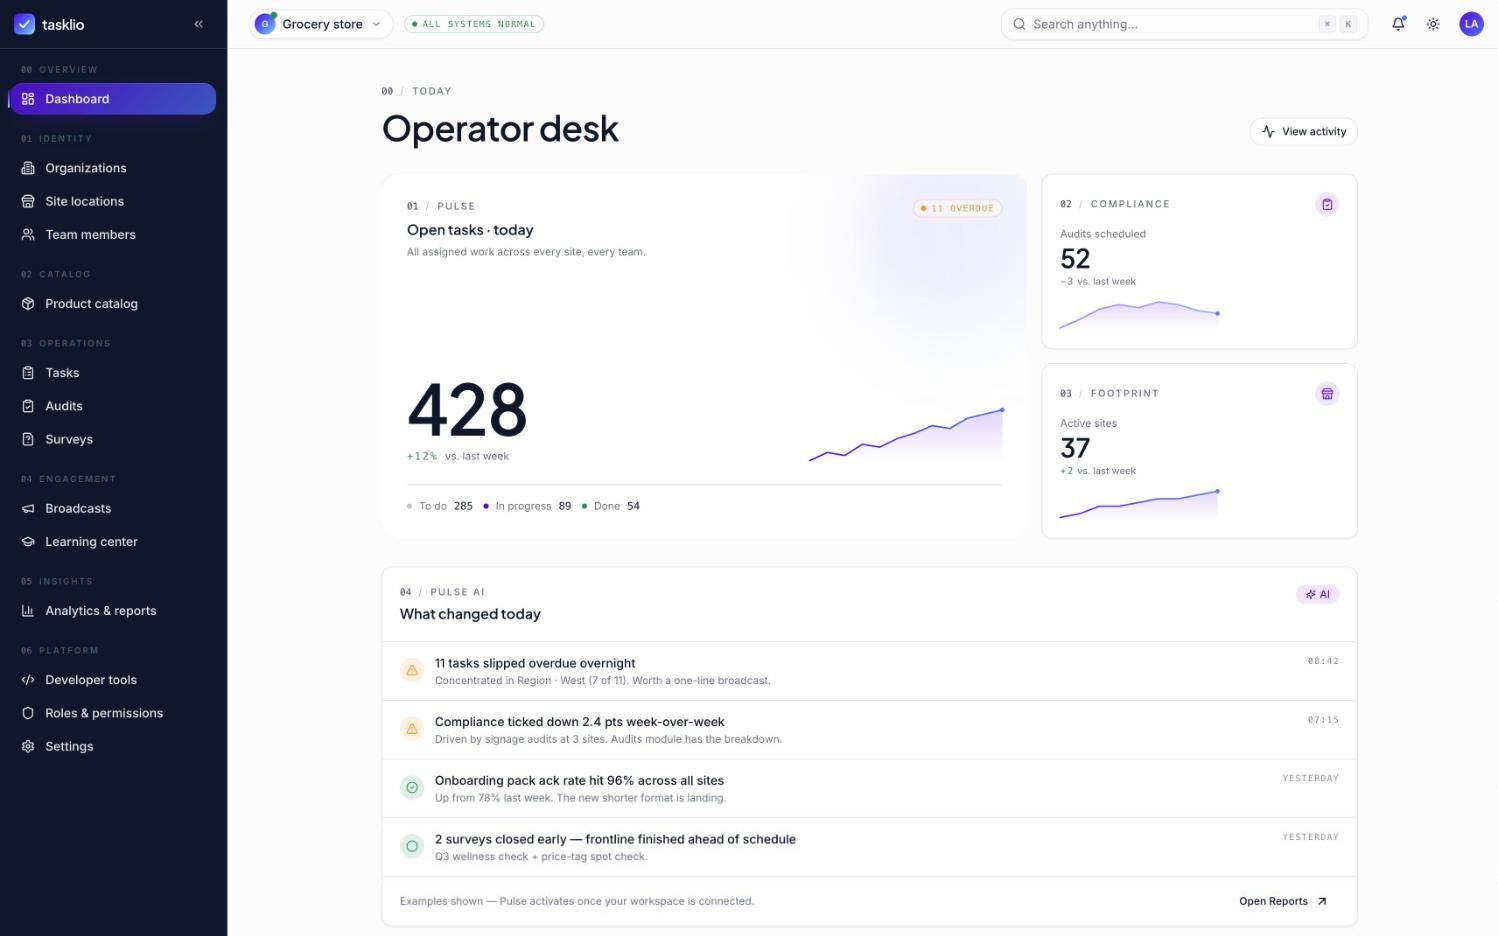Click the tasklio logo icon
This screenshot has height=936, width=1498.
tap(25, 24)
